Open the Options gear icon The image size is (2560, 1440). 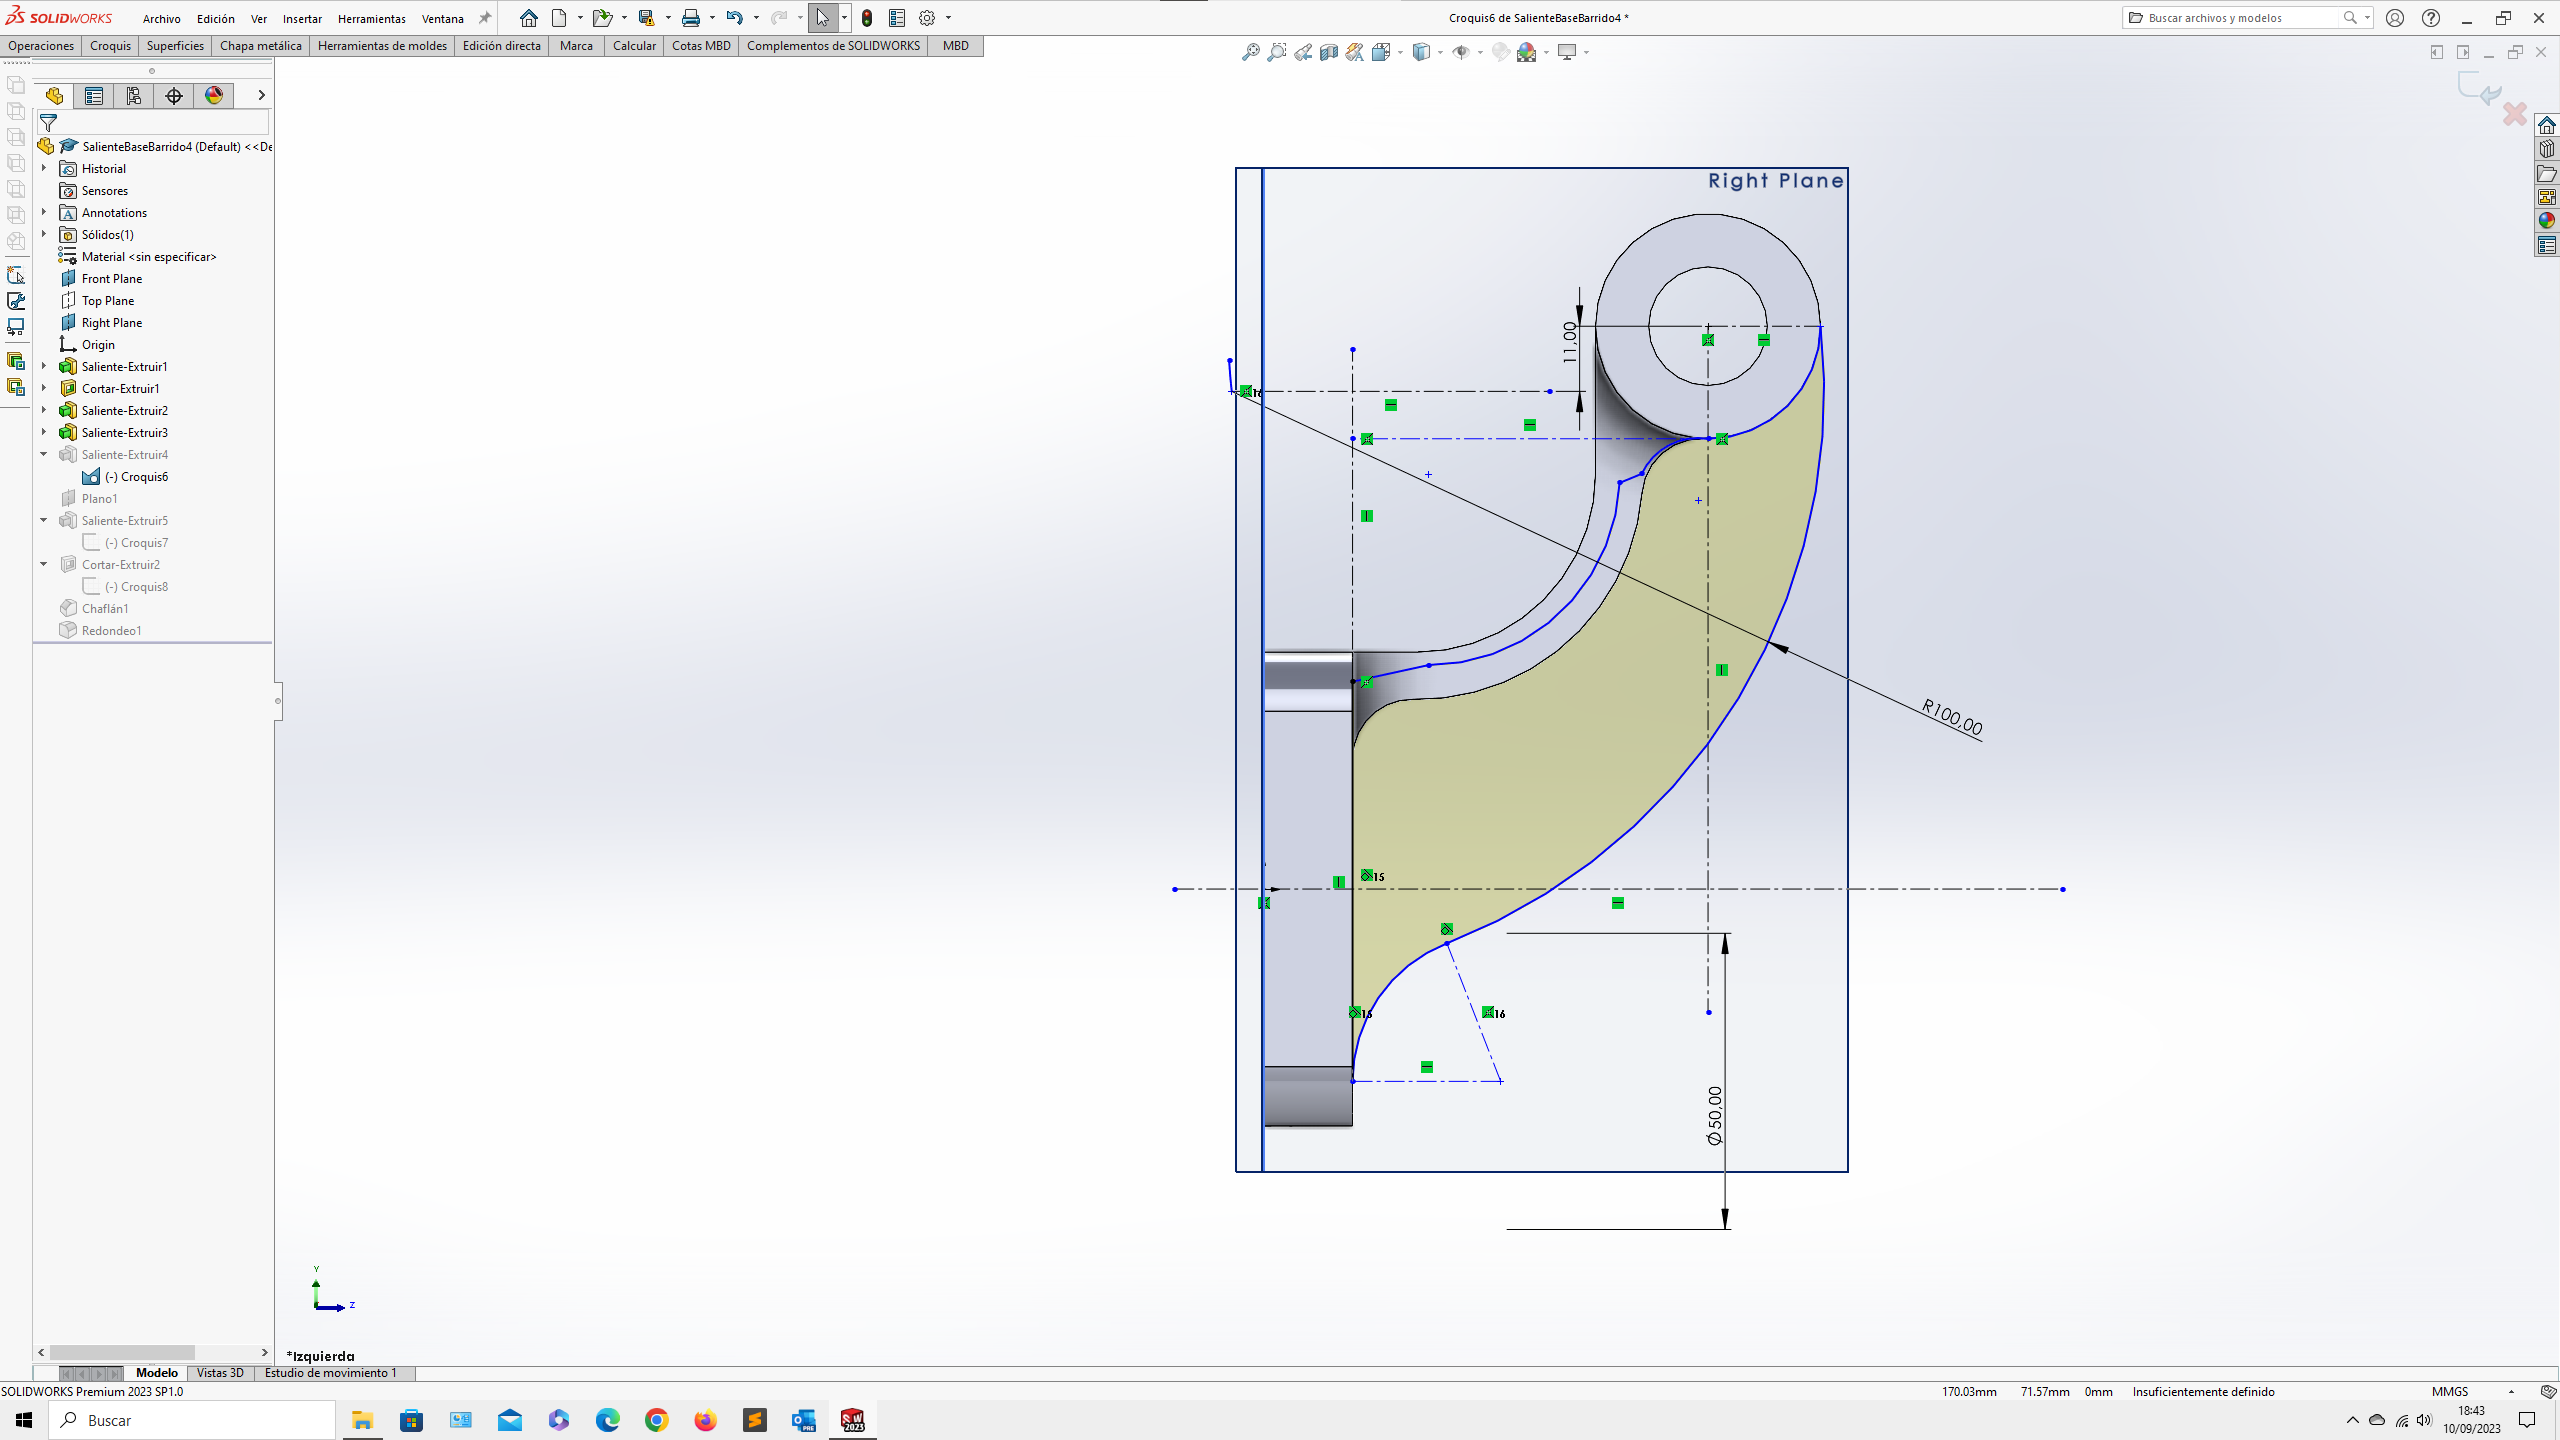click(927, 18)
